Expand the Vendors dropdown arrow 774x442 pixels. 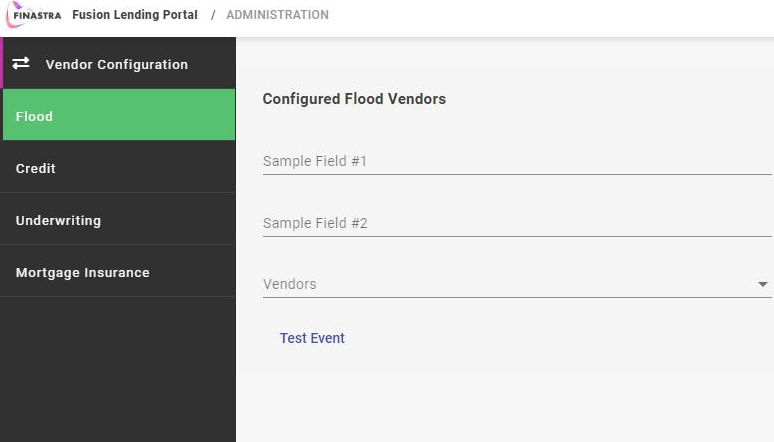(x=763, y=285)
